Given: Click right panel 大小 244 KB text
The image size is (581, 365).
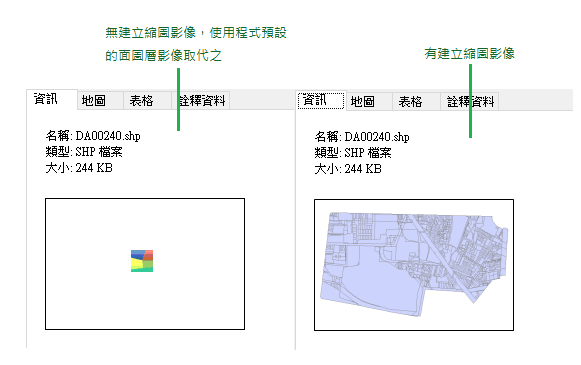Looking at the screenshot, I should tap(348, 169).
